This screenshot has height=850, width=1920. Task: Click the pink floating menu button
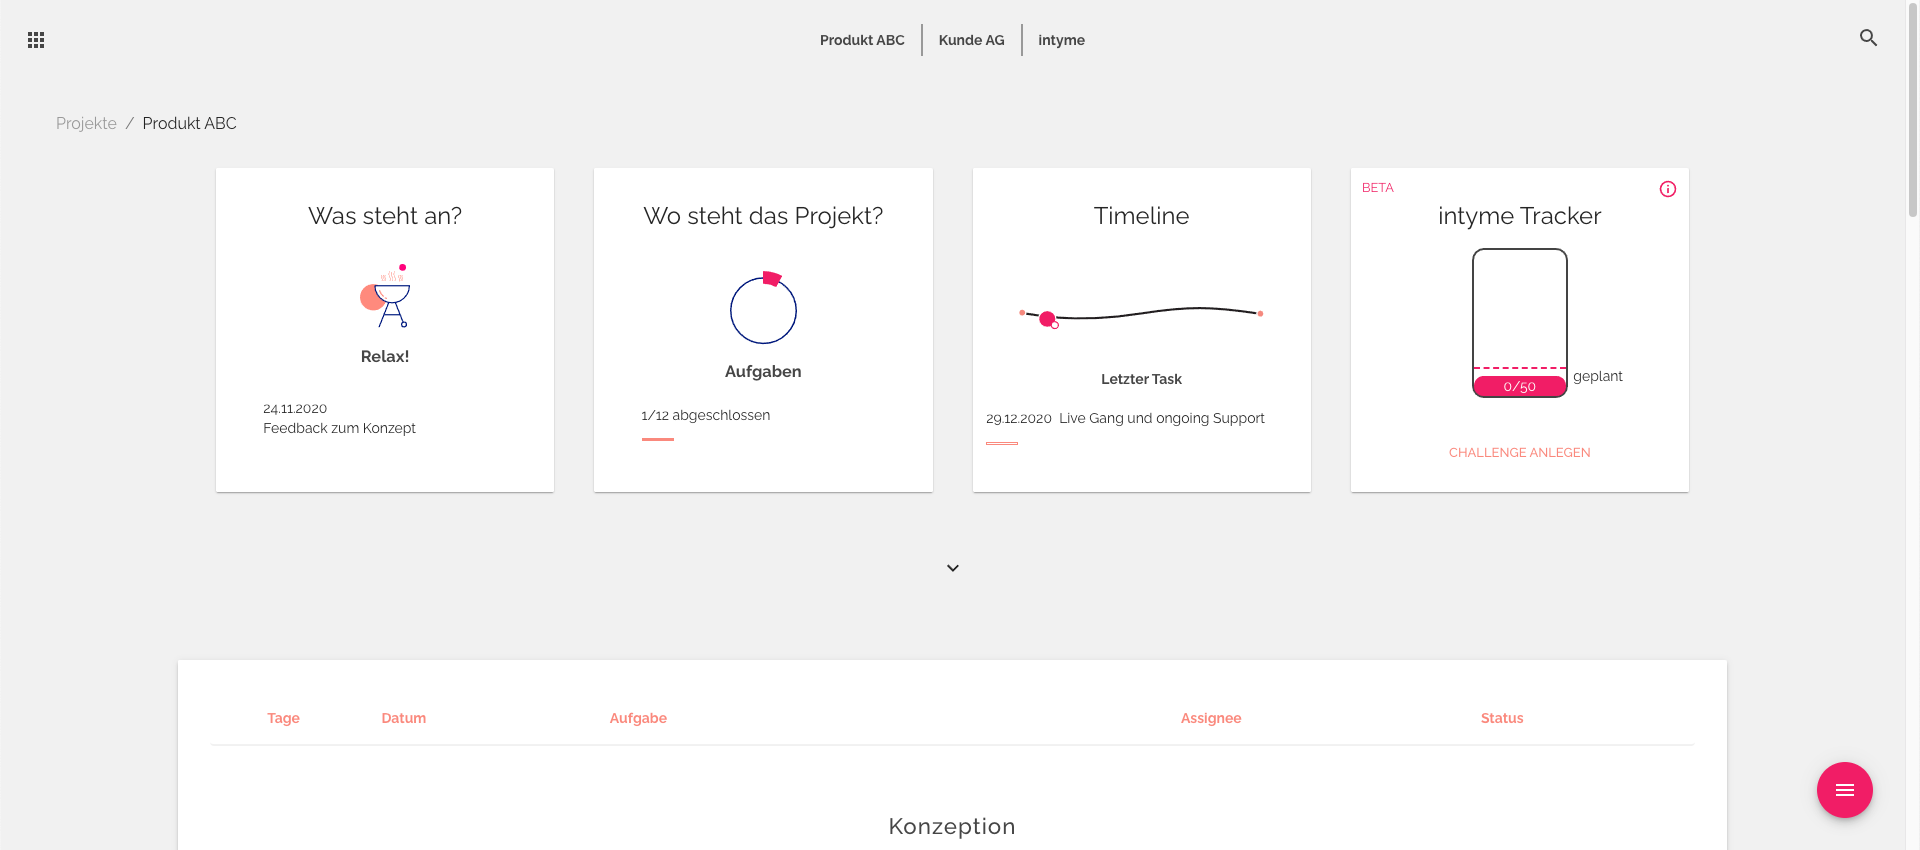click(x=1844, y=790)
